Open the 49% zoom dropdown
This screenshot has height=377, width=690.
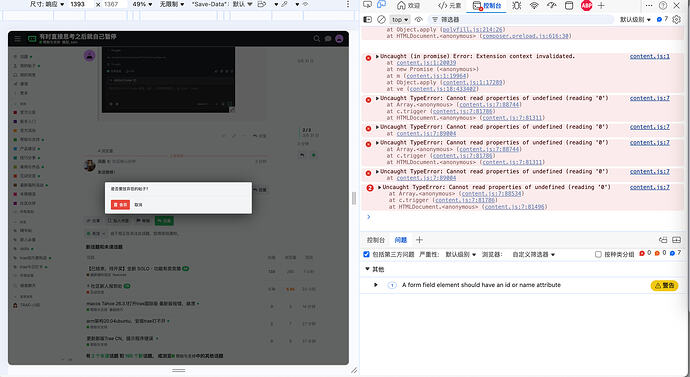click(142, 4)
